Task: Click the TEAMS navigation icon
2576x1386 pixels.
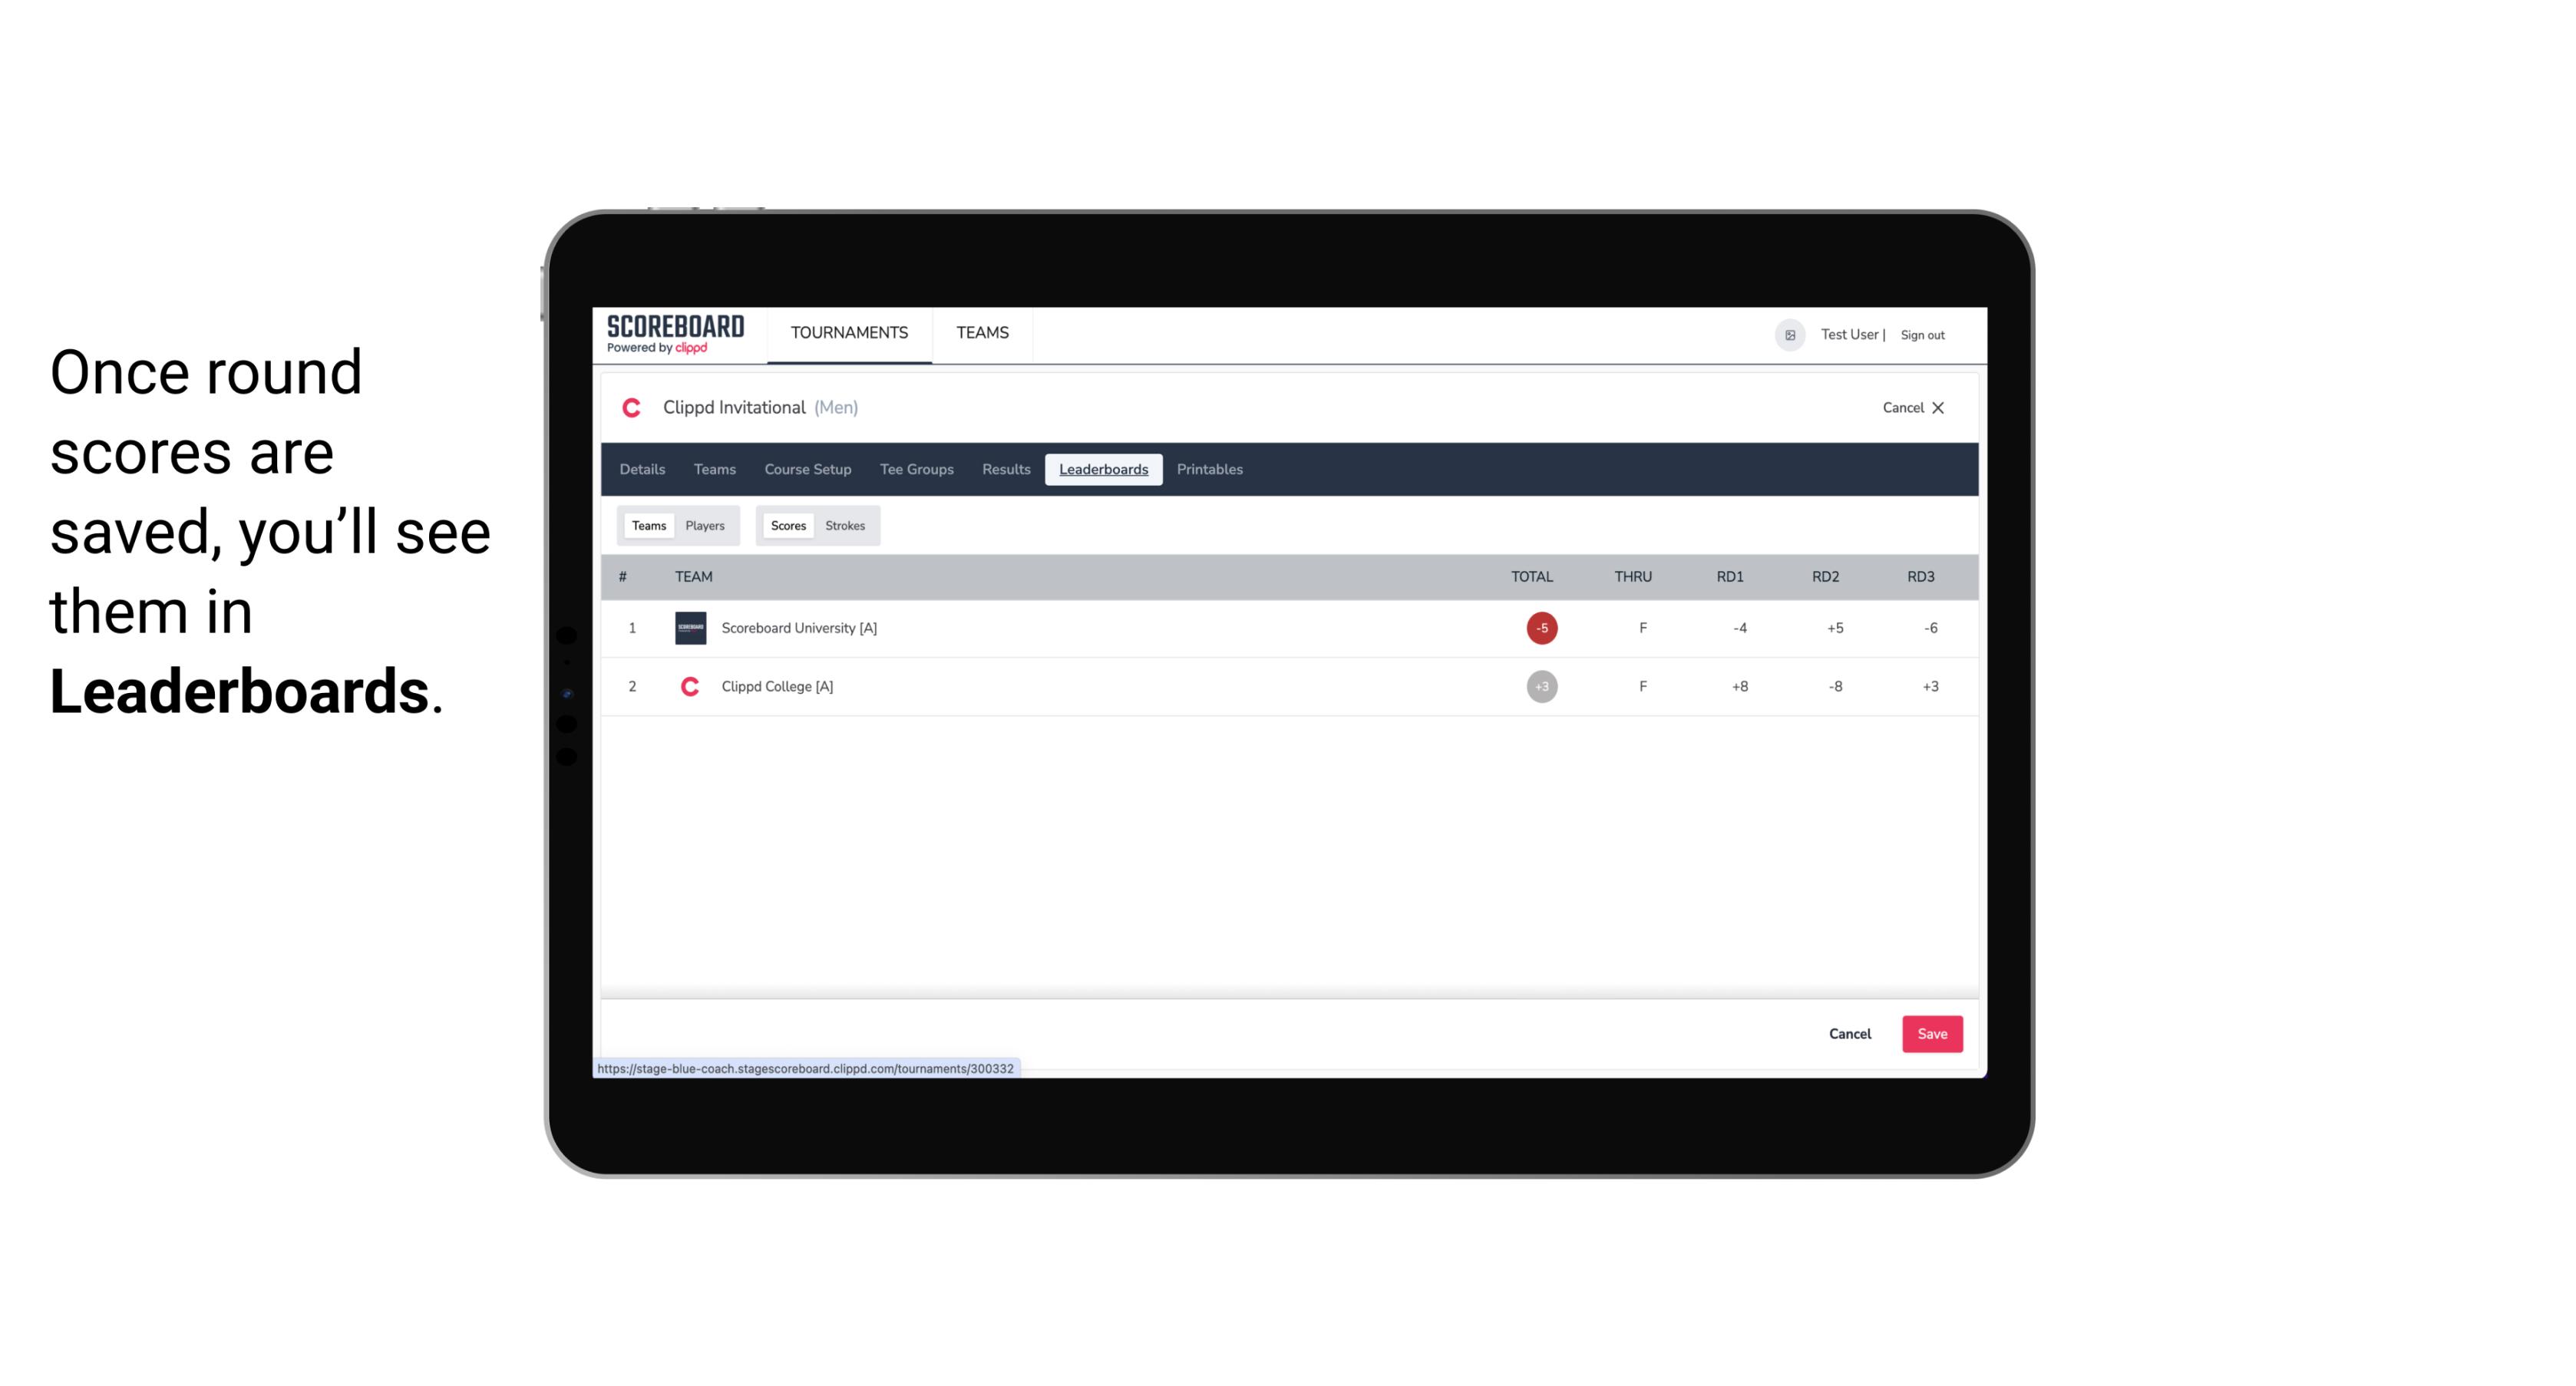Action: click(982, 333)
